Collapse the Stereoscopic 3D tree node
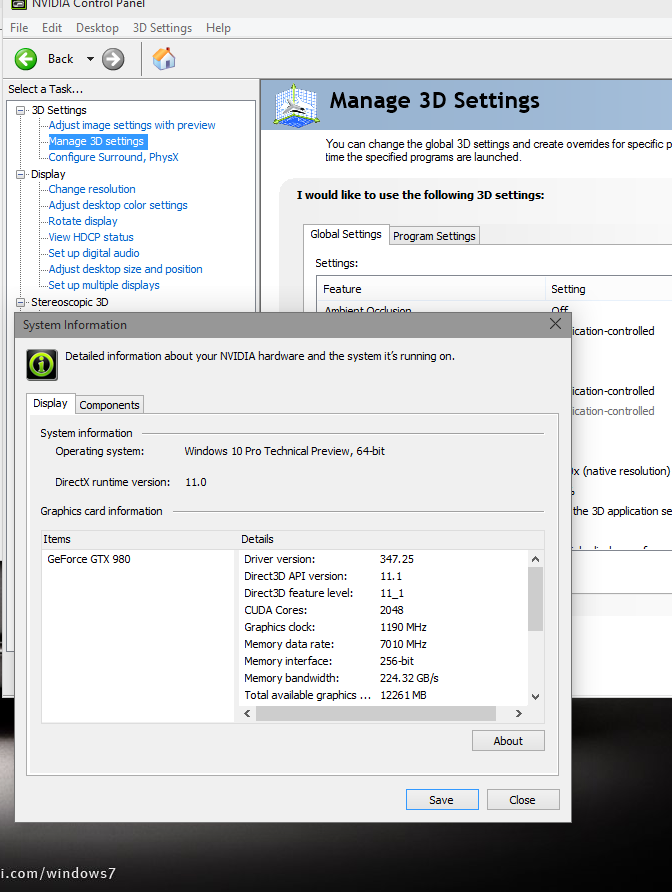 pyautogui.click(x=21, y=302)
